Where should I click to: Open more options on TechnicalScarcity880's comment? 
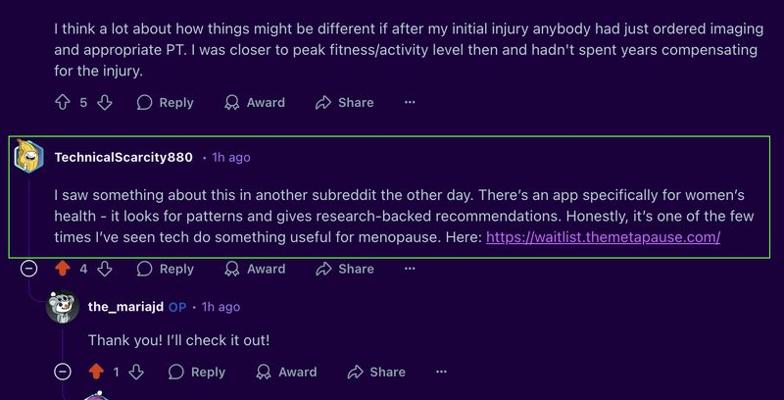tap(409, 269)
